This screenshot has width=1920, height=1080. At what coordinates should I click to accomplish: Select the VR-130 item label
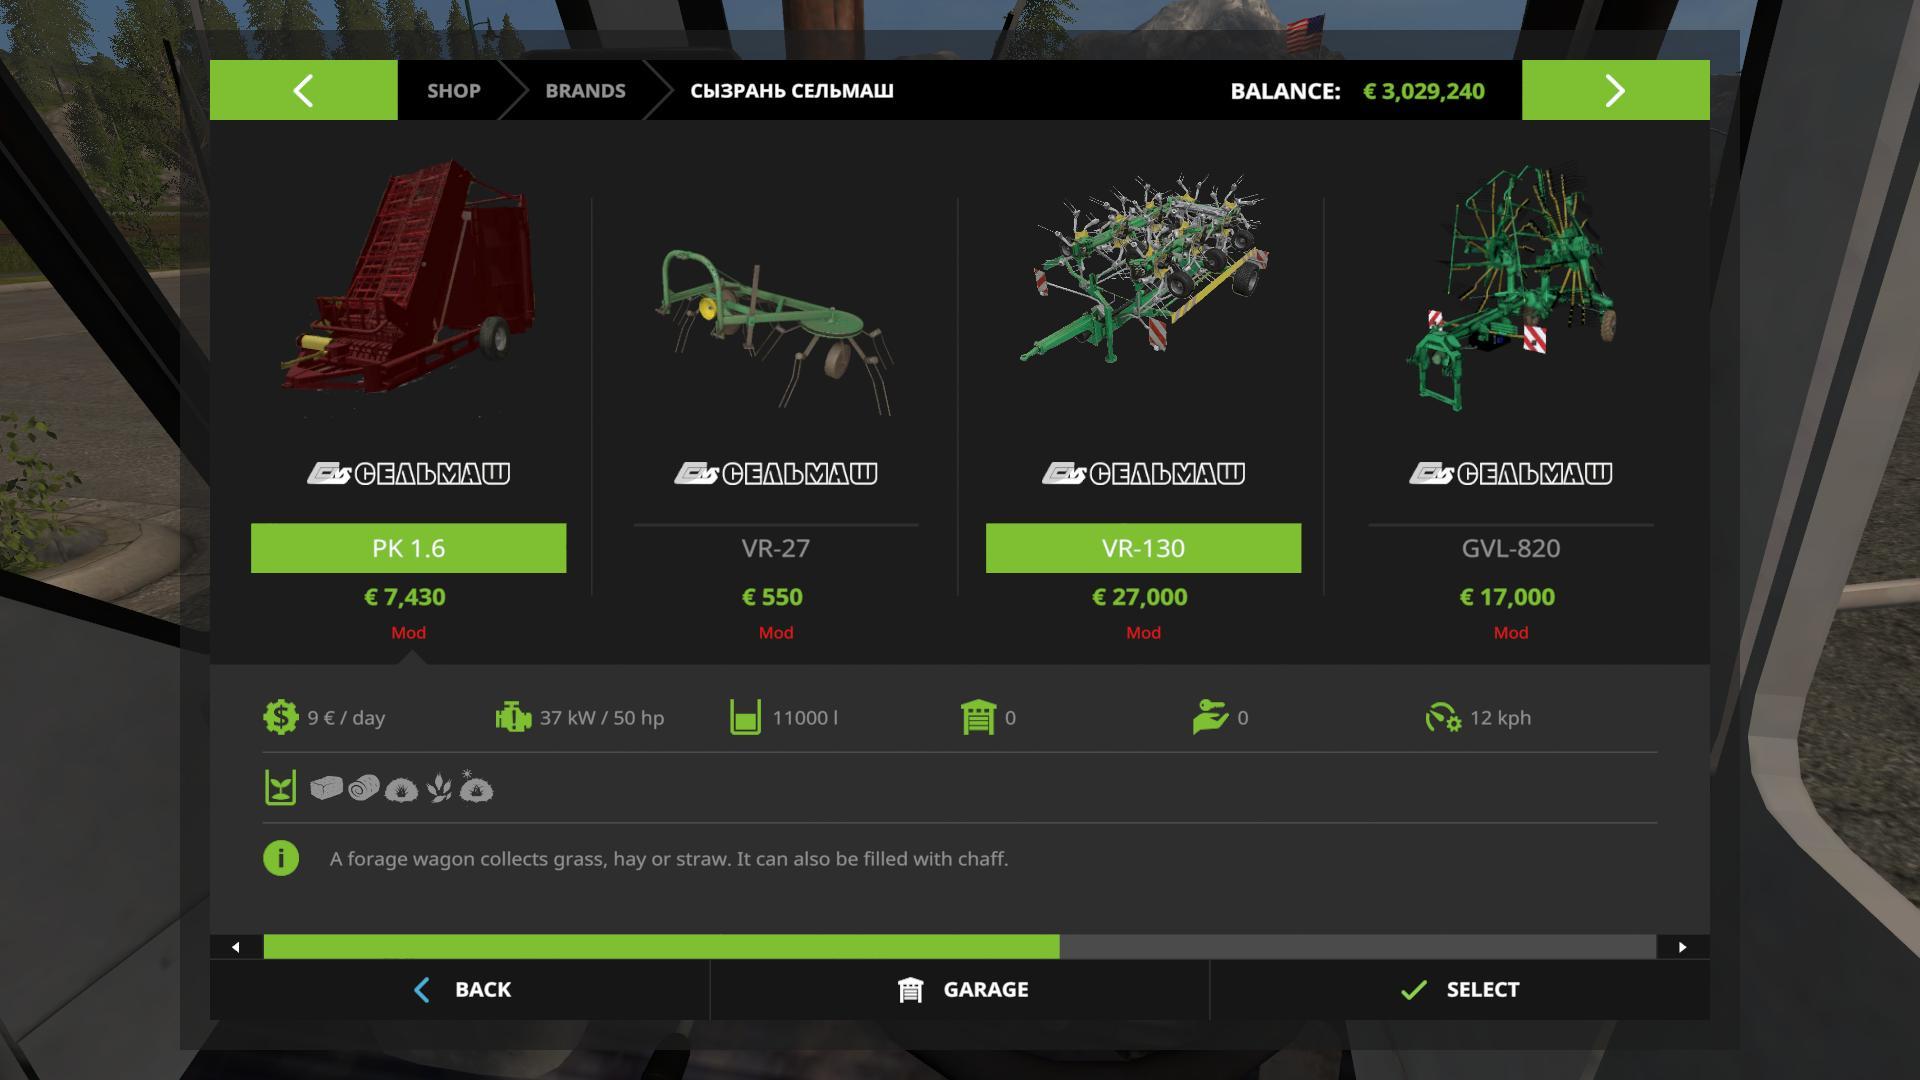coord(1143,548)
